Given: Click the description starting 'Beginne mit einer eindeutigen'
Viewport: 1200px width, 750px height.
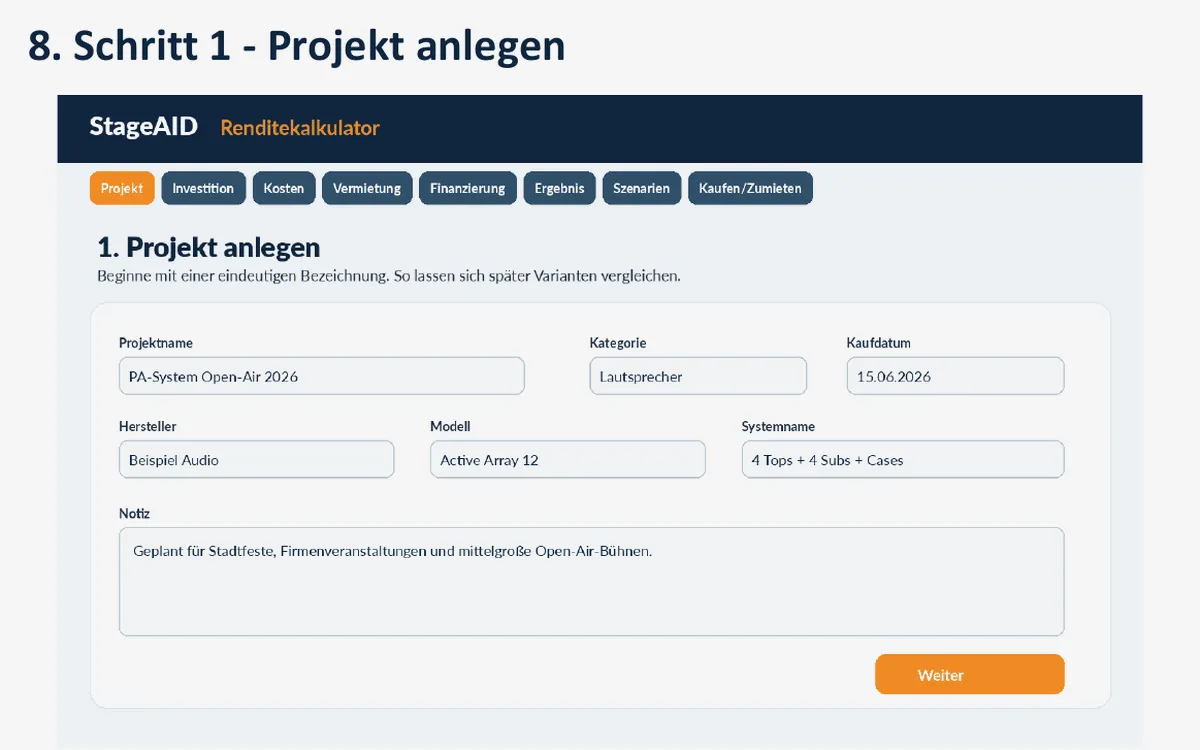Looking at the screenshot, I should (x=389, y=276).
